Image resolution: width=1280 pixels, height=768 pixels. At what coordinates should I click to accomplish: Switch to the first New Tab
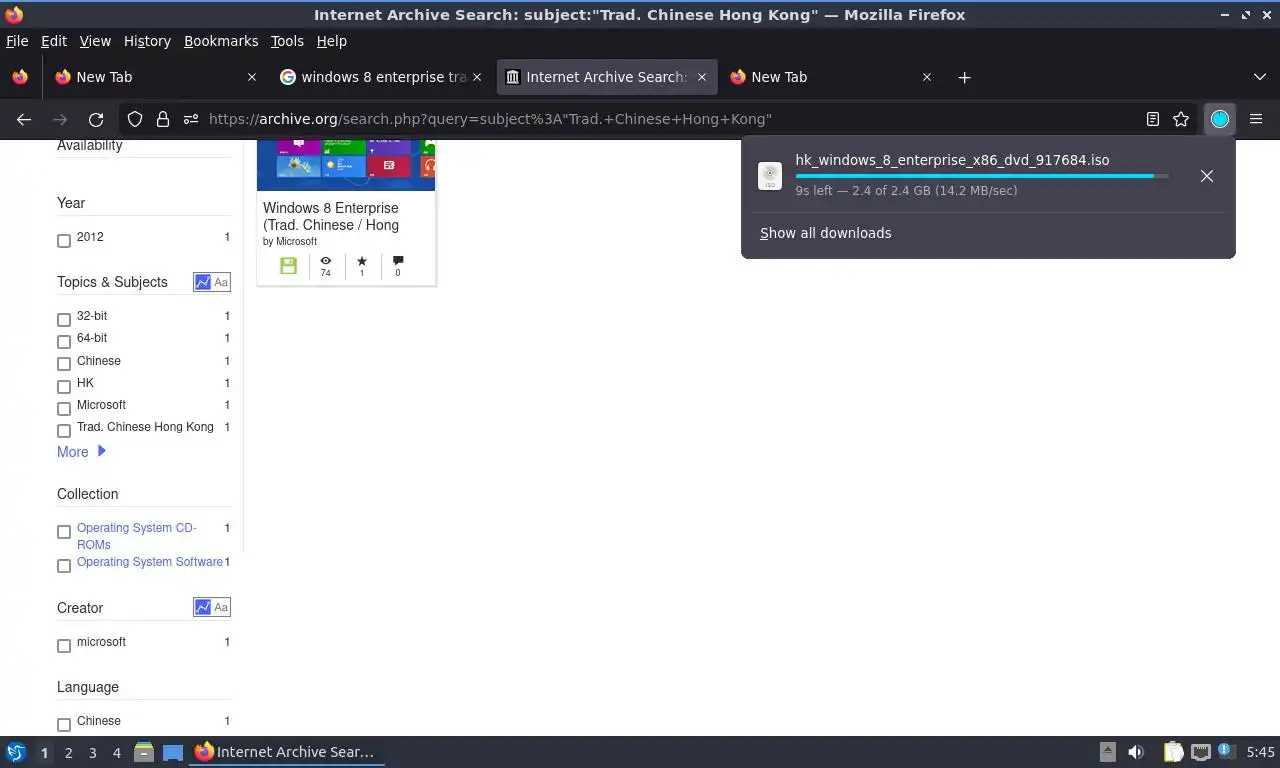[x=155, y=77]
